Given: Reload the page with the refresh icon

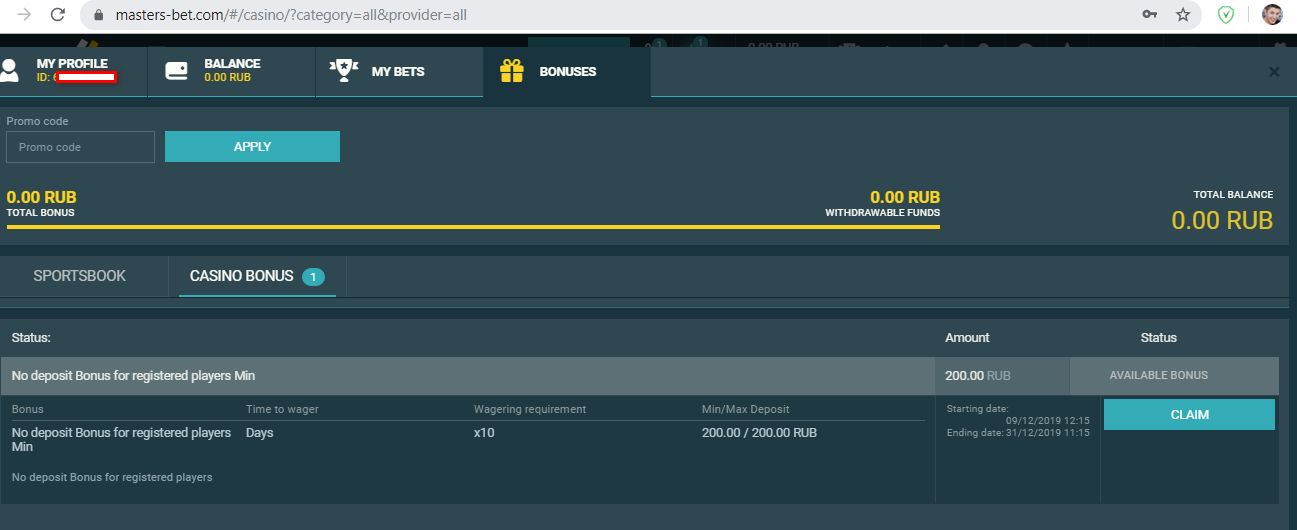Looking at the screenshot, I should [58, 15].
